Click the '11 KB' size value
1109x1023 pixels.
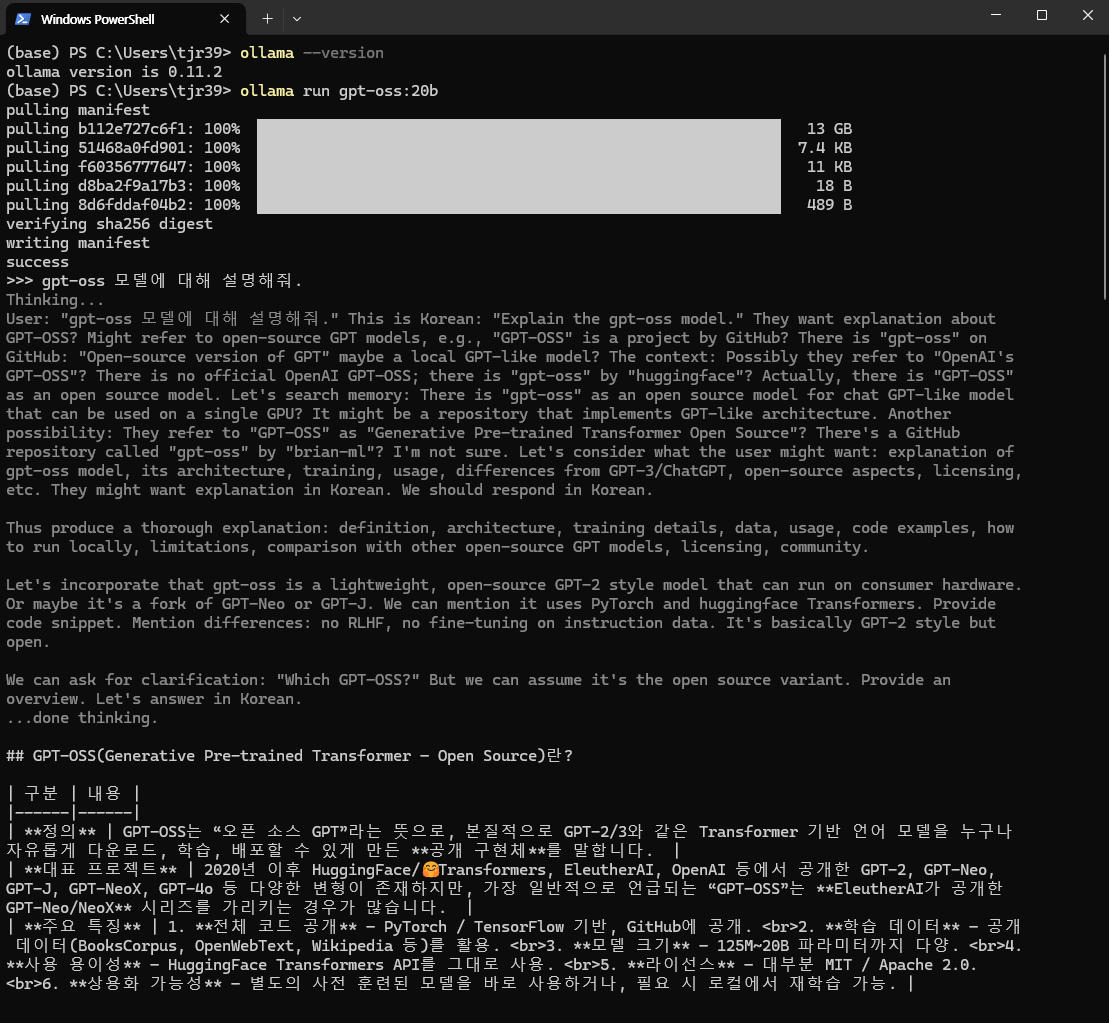point(830,167)
